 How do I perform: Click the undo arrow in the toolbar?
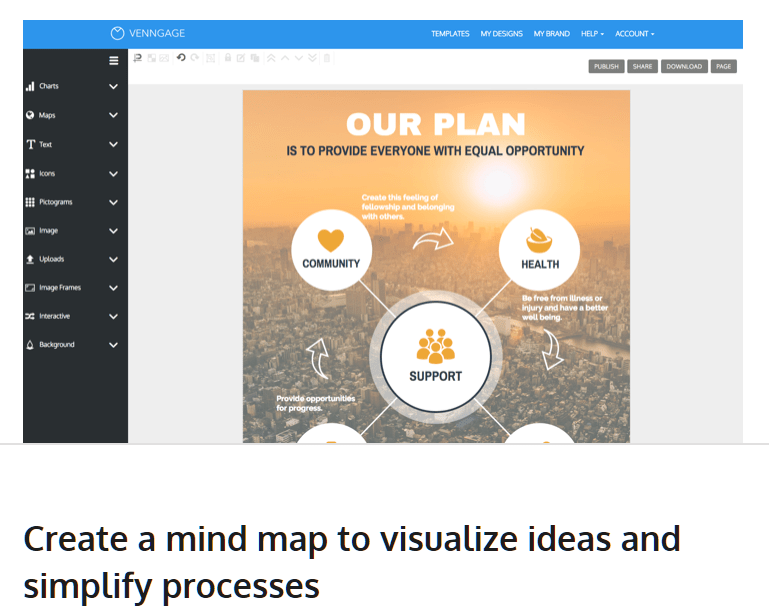point(181,58)
